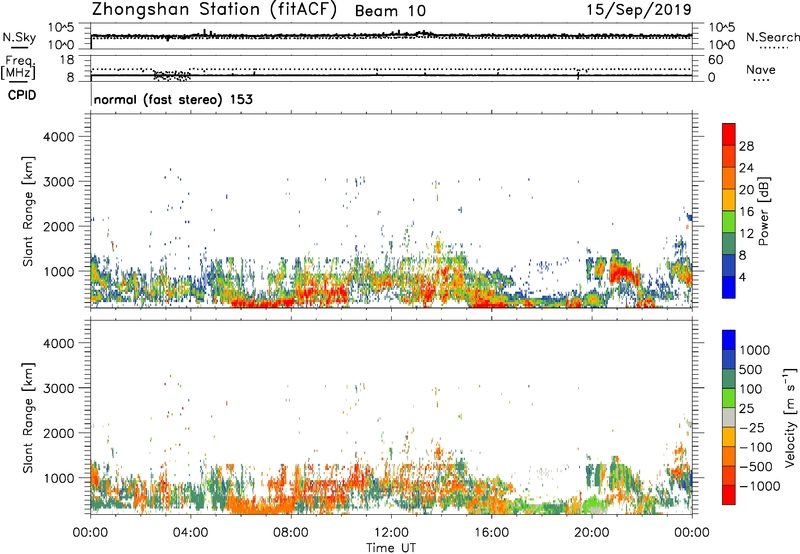Click the 10^5 tick beside N.Sky
Image resolution: width=800 pixels, height=554 pixels.
click(61, 28)
